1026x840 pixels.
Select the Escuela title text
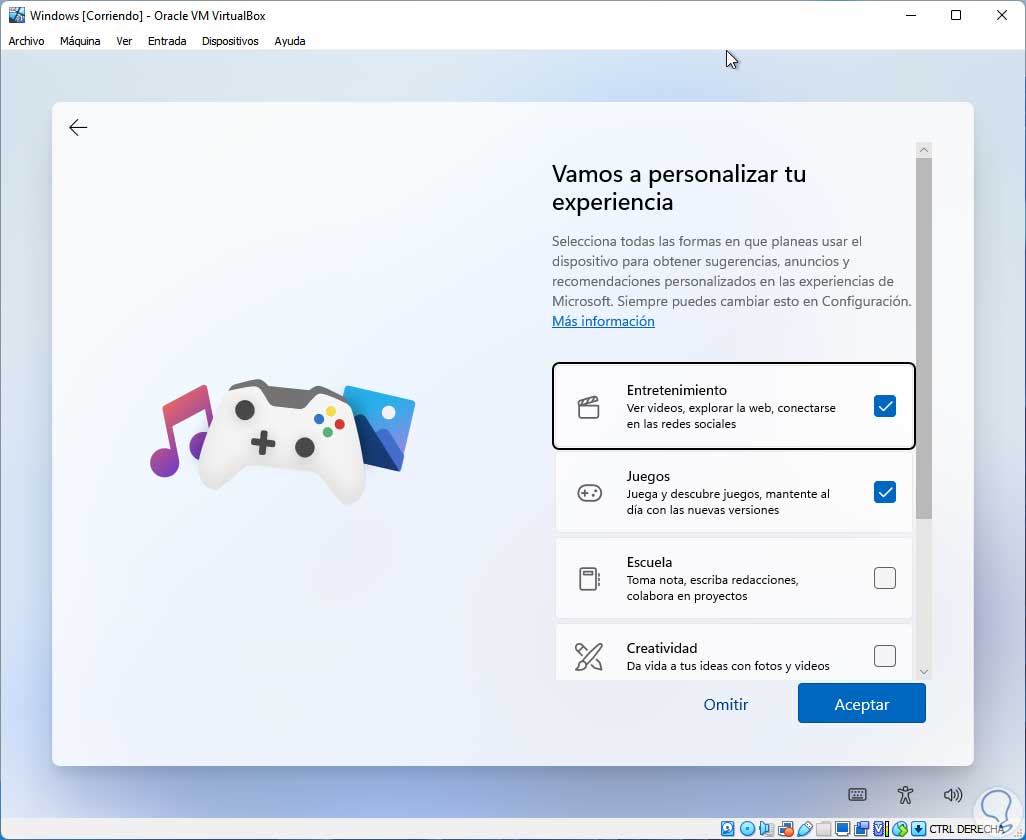[649, 562]
